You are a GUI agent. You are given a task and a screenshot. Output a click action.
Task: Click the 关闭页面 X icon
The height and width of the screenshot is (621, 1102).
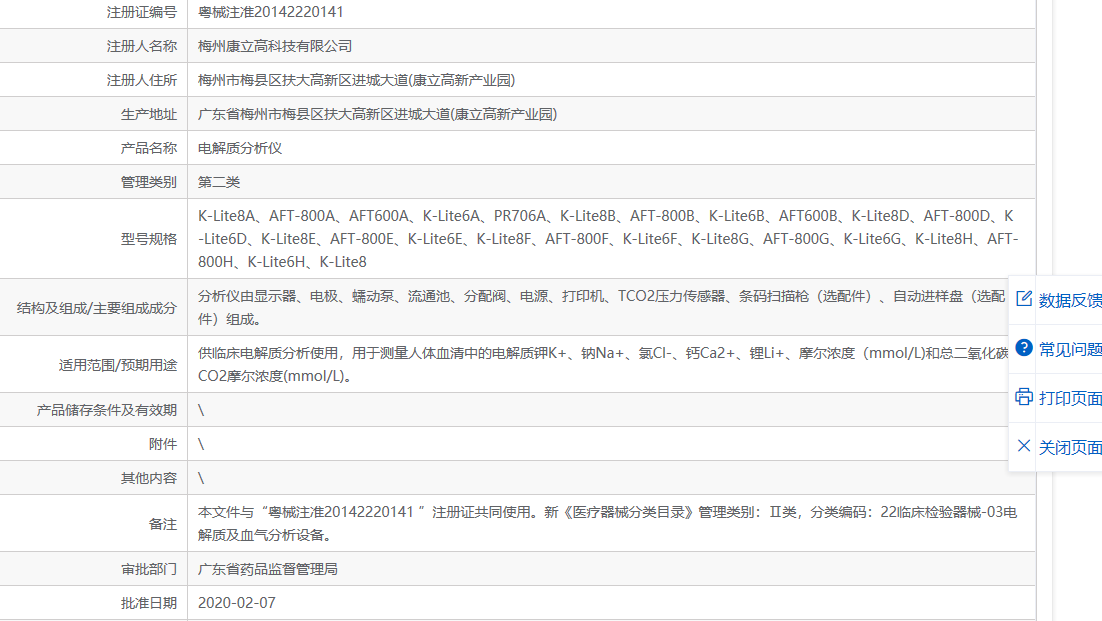click(1024, 446)
